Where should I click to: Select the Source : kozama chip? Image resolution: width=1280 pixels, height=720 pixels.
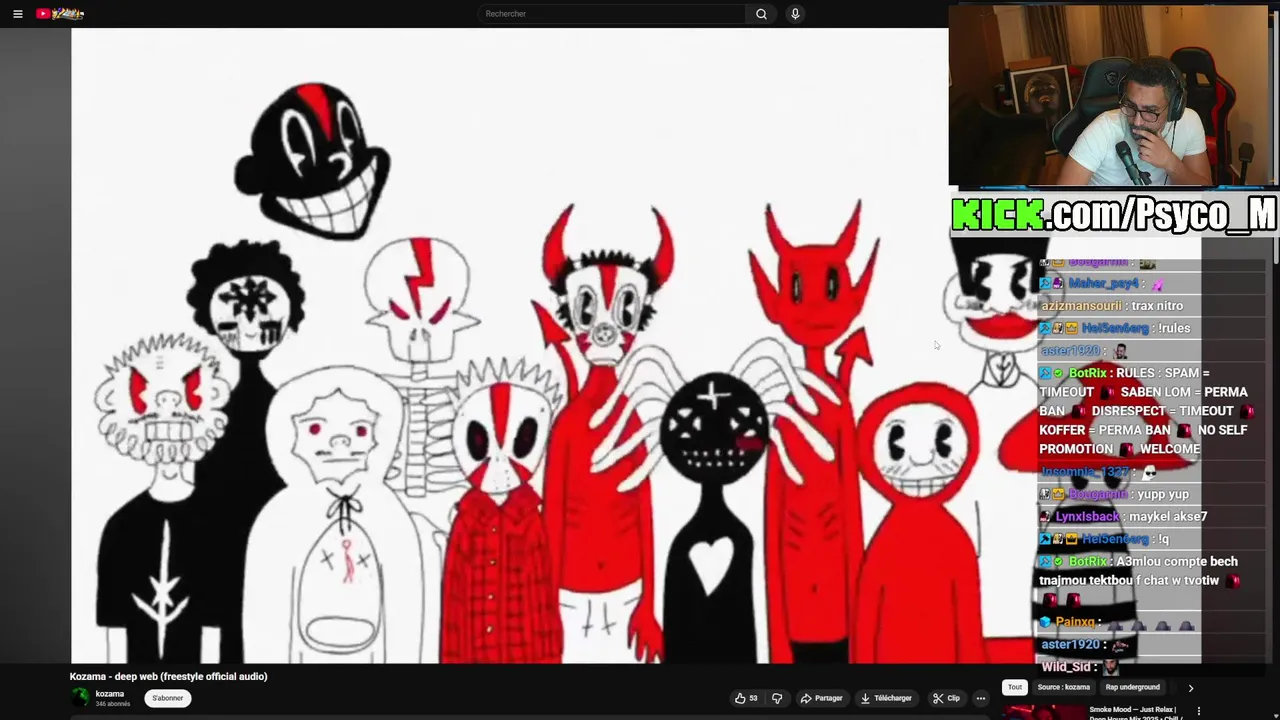1063,687
